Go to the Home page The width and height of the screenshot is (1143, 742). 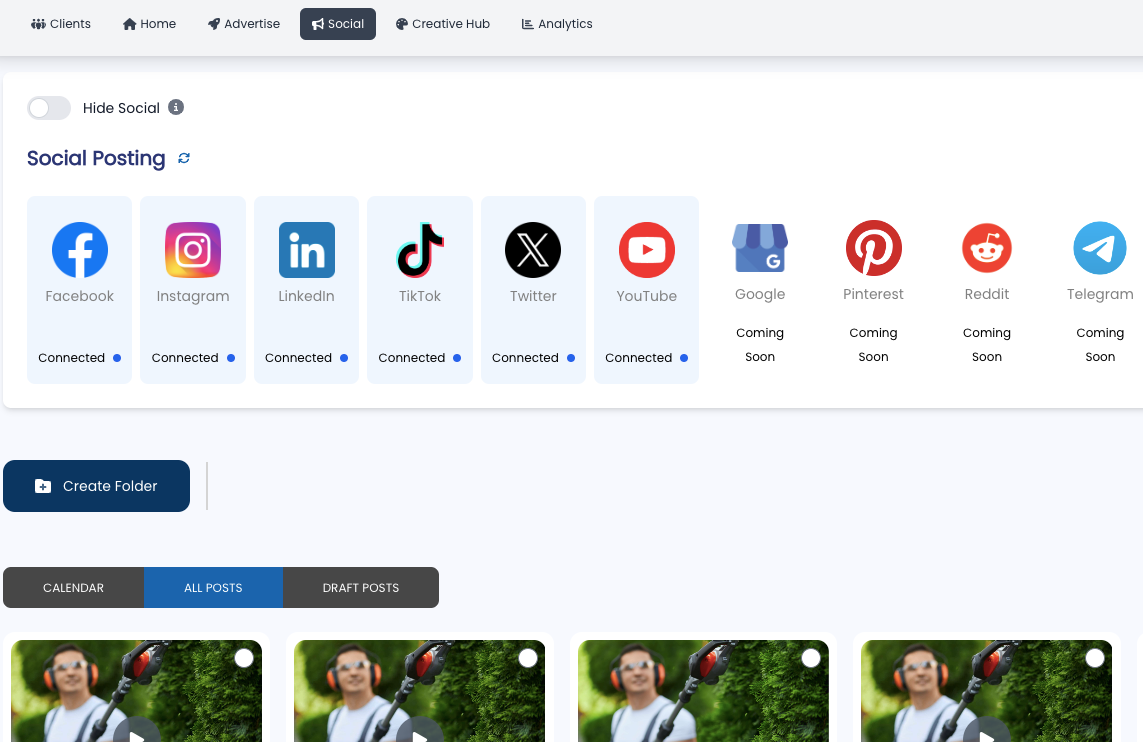[149, 24]
